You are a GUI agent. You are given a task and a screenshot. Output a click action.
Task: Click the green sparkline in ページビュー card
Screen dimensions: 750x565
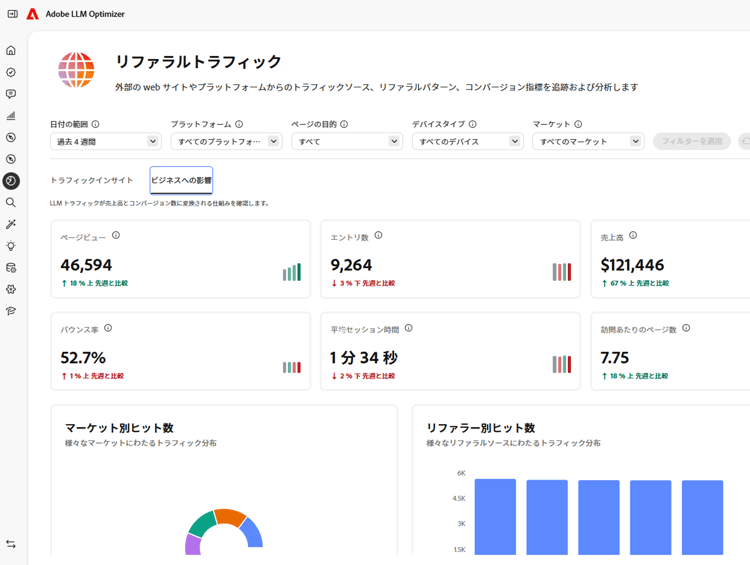[292, 272]
